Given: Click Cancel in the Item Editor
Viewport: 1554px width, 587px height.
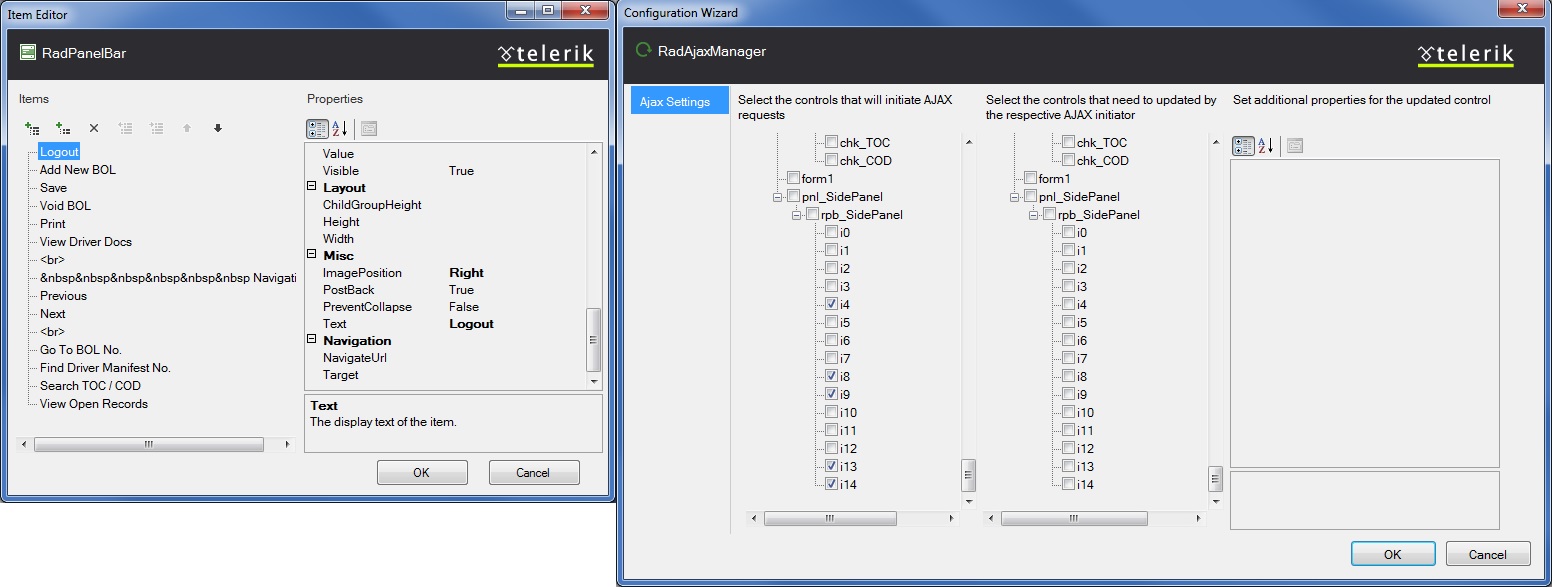Looking at the screenshot, I should point(534,473).
